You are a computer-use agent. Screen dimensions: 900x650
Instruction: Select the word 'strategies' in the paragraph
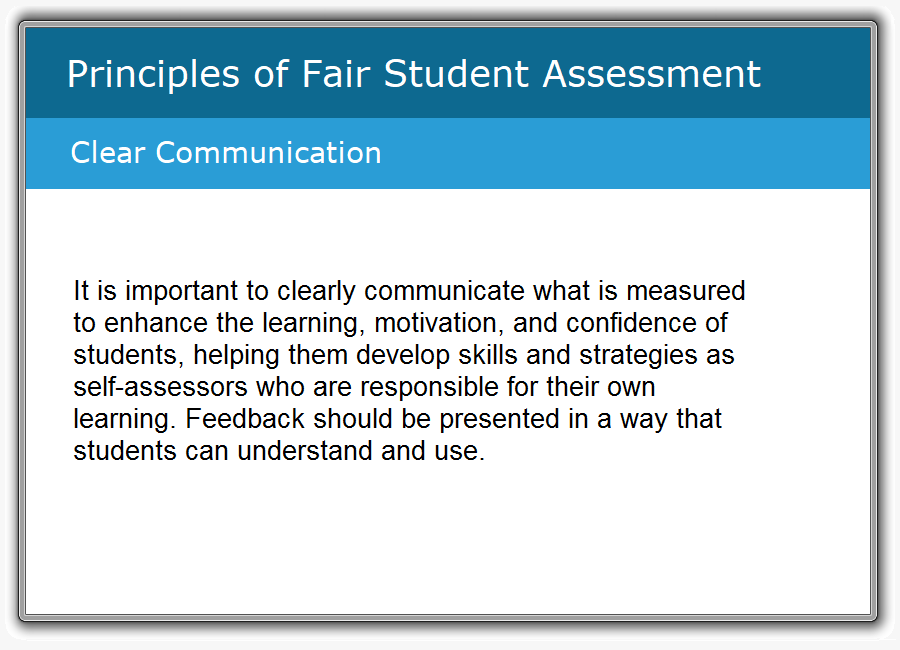tap(638, 355)
